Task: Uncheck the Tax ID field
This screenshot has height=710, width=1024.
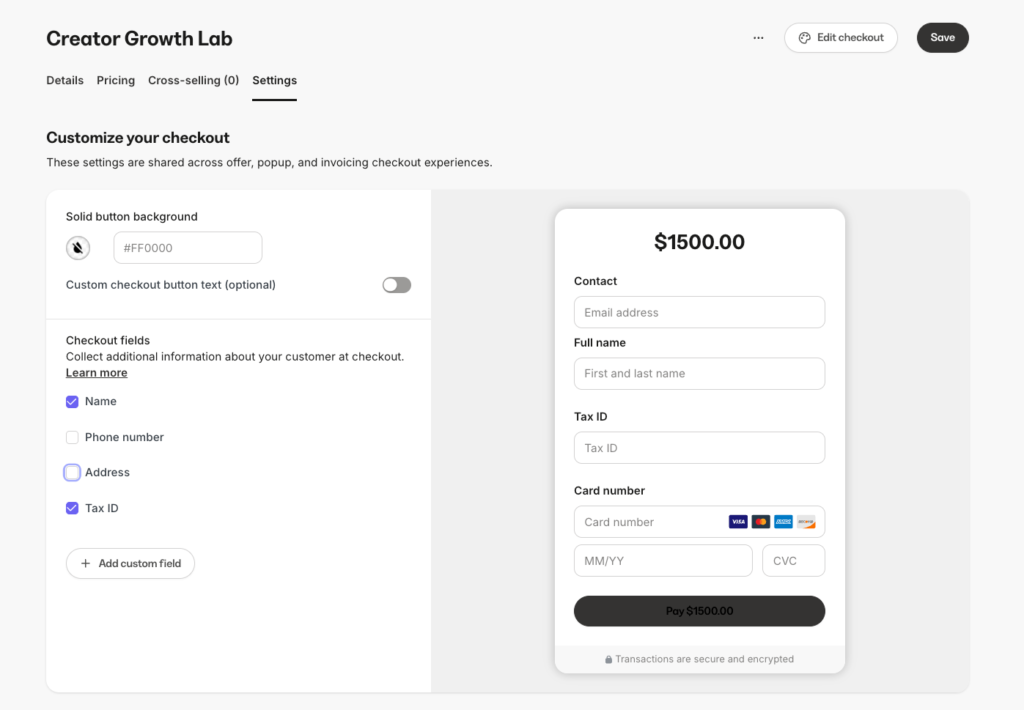Action: click(72, 508)
